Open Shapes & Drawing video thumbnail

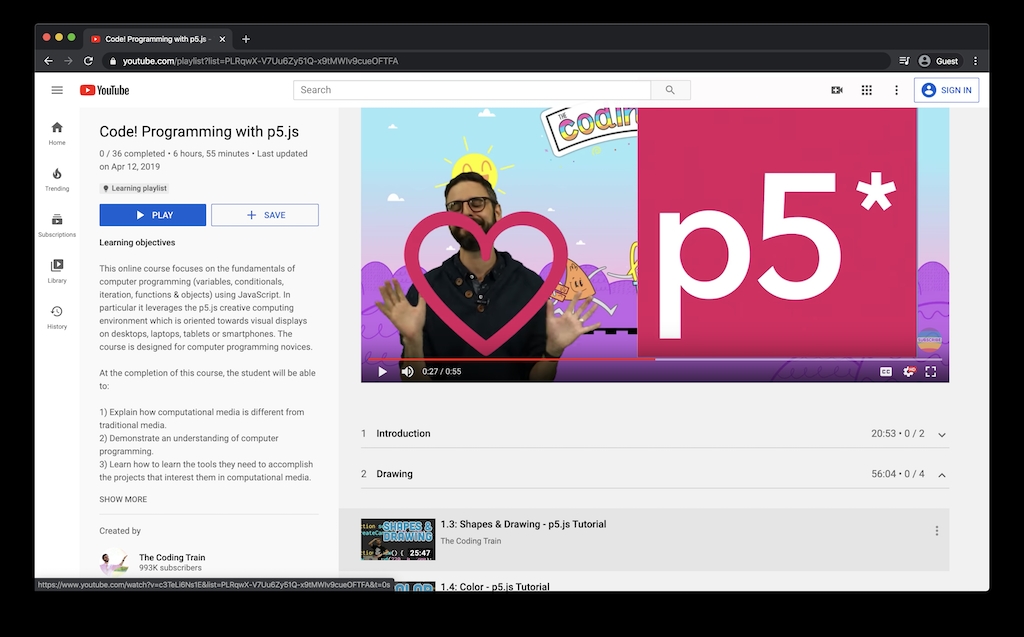[398, 539]
